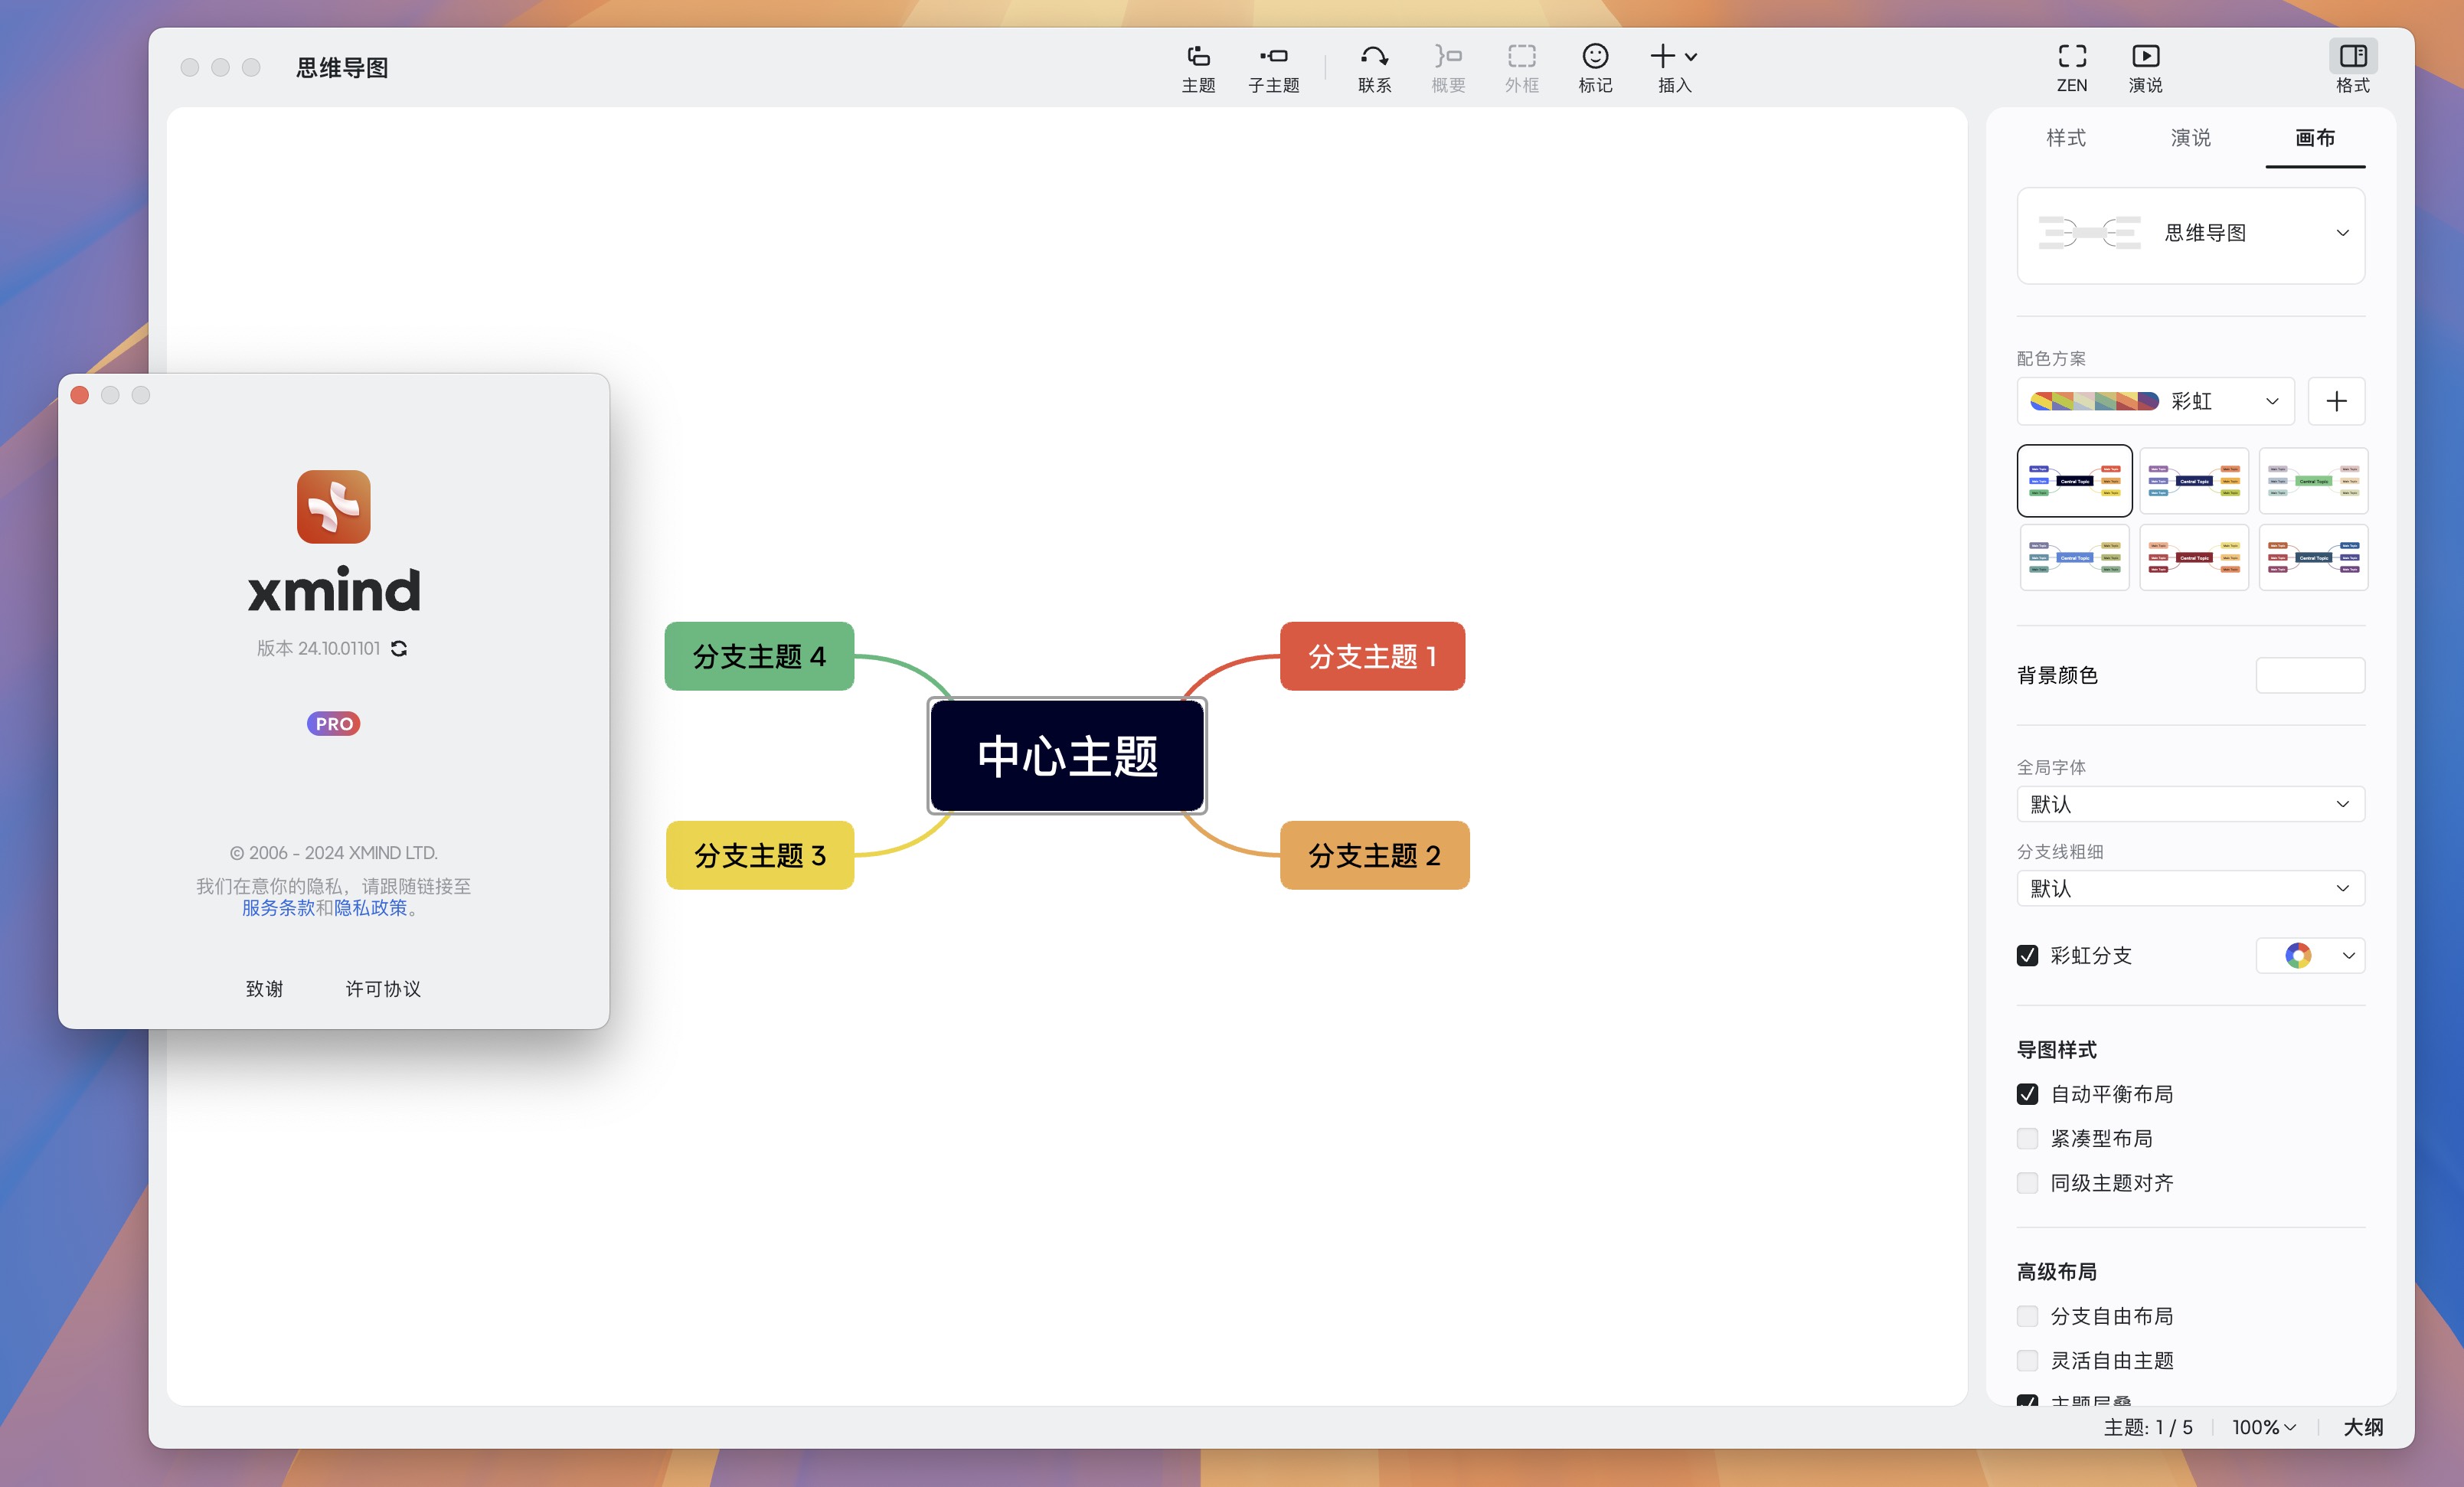This screenshot has width=2464, height=1487.
Task: Select 分支主题 4 node
Action: tap(759, 657)
